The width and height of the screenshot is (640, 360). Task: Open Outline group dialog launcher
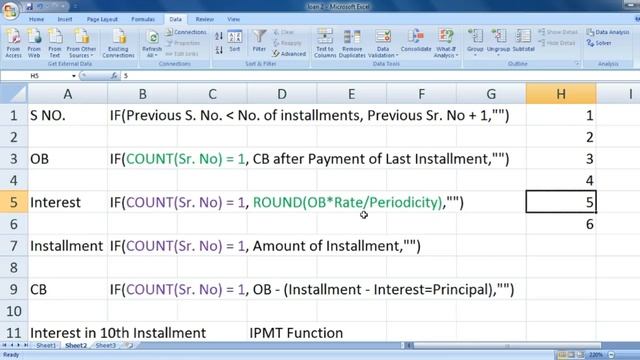pyautogui.click(x=577, y=64)
